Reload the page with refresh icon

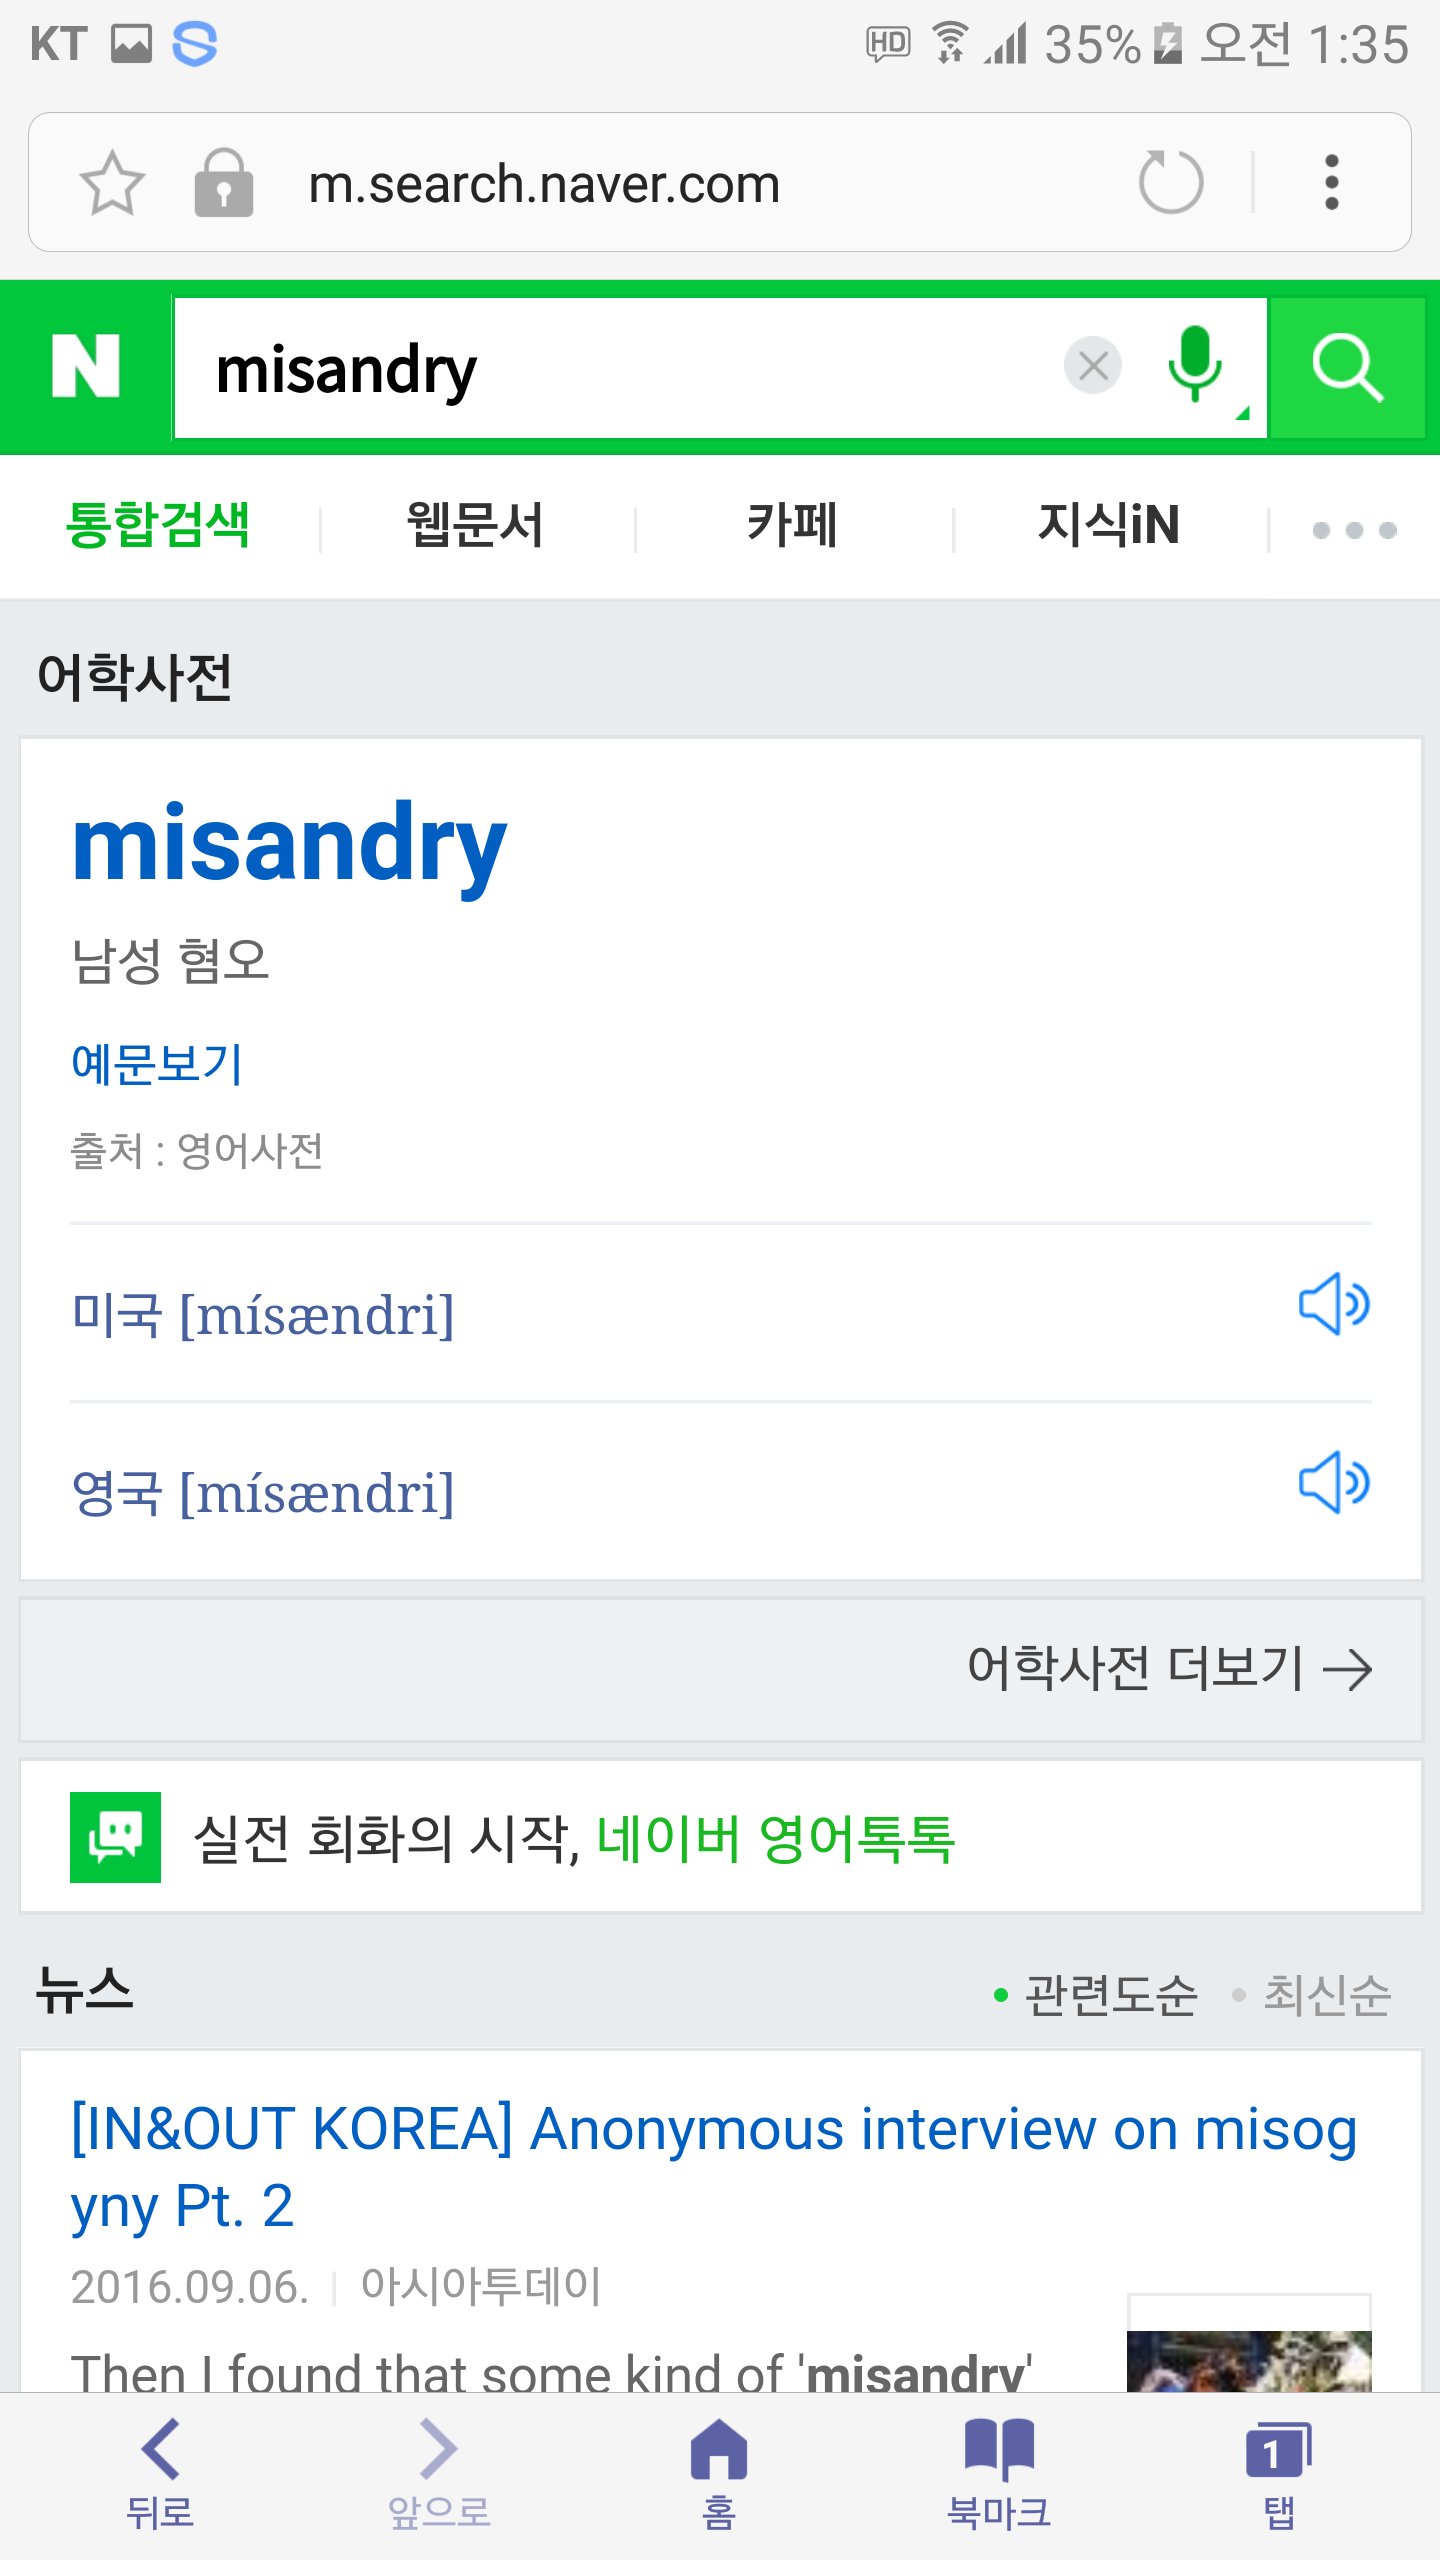point(1170,183)
